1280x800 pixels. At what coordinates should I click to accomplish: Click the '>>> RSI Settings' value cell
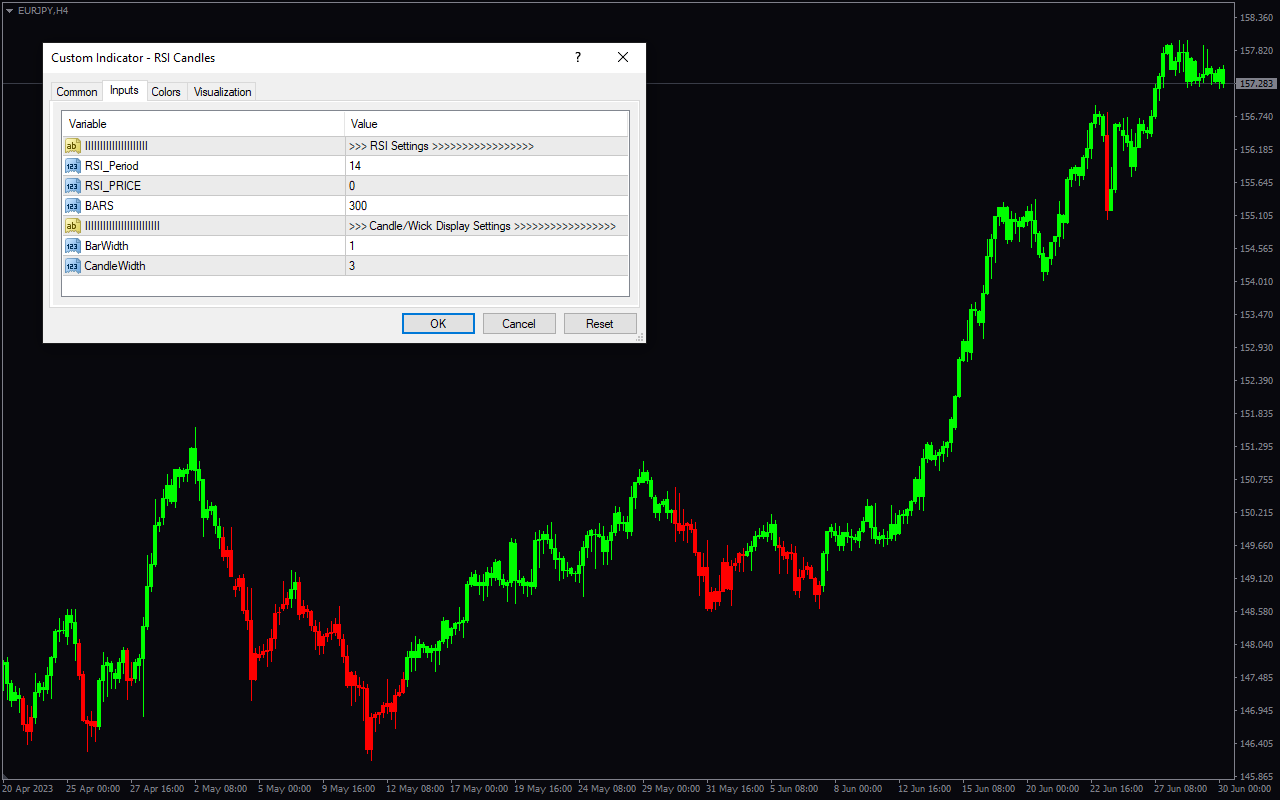click(x=487, y=146)
